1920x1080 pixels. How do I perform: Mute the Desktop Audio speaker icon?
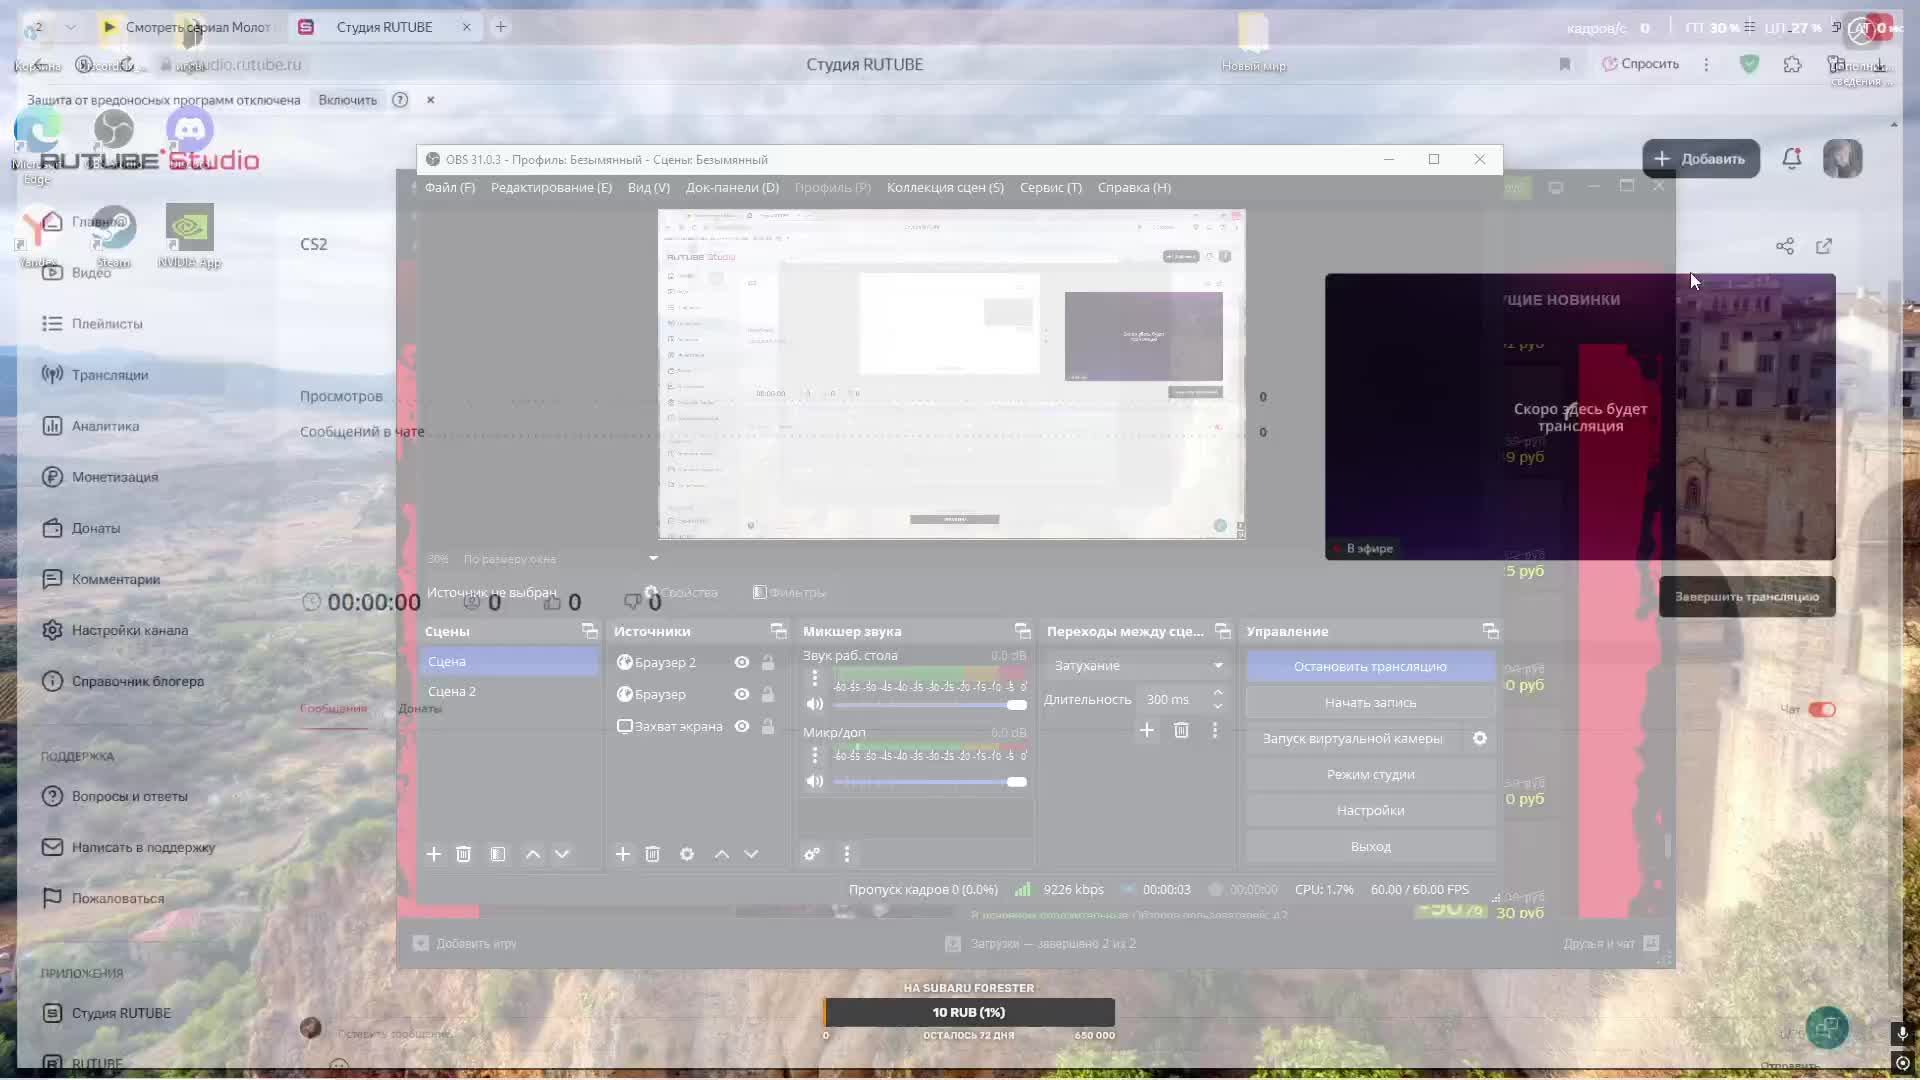click(x=815, y=704)
